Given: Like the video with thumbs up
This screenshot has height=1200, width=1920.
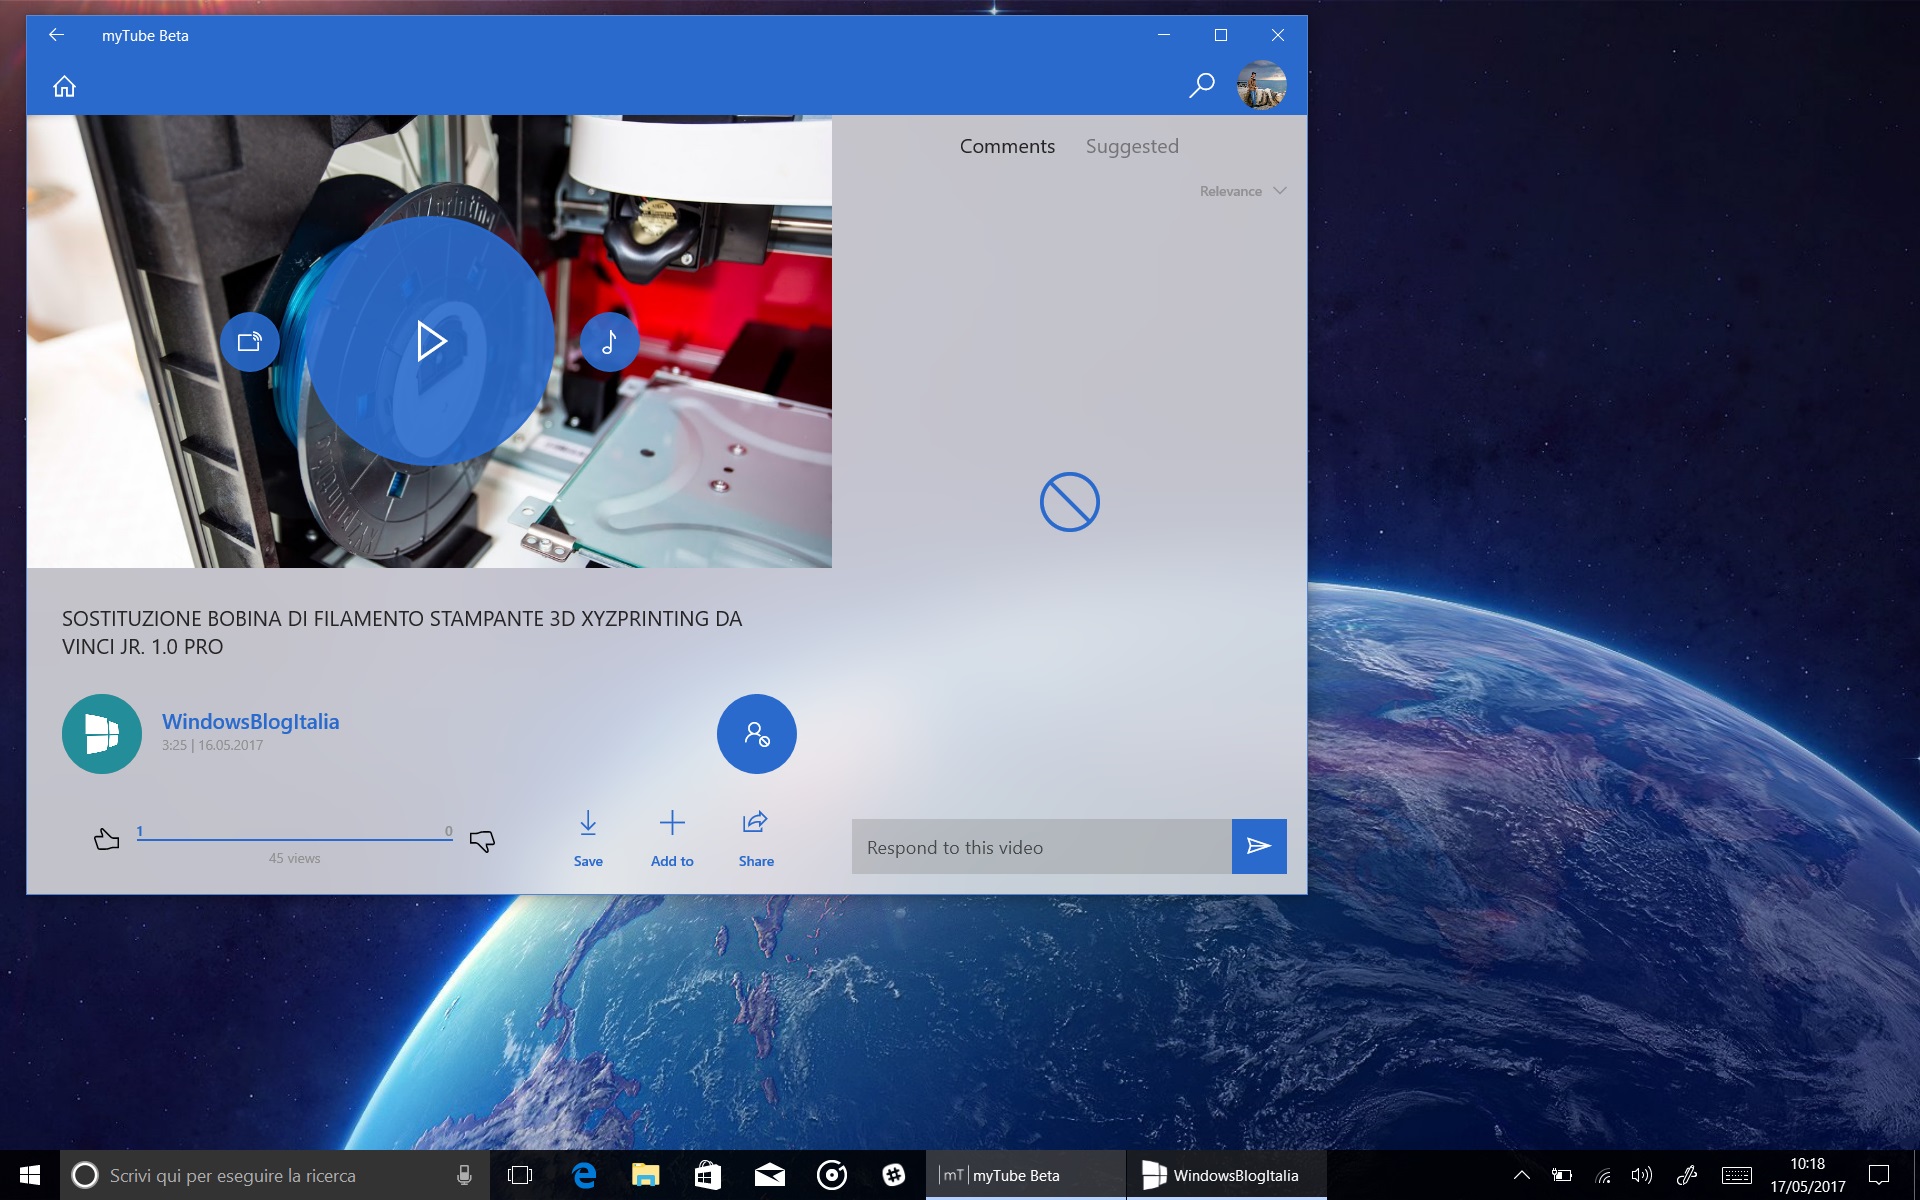Looking at the screenshot, I should 106,840.
